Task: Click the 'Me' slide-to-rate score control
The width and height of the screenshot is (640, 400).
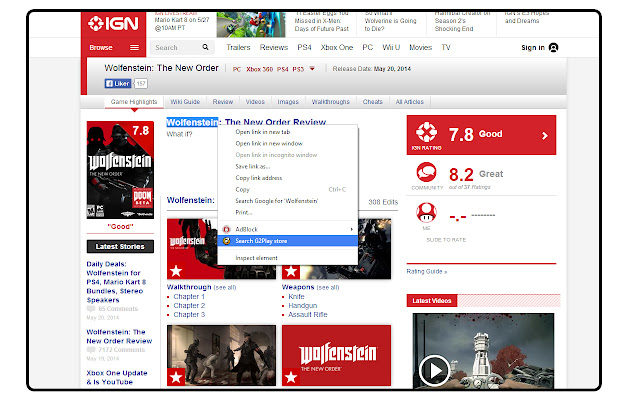Action: [x=472, y=216]
